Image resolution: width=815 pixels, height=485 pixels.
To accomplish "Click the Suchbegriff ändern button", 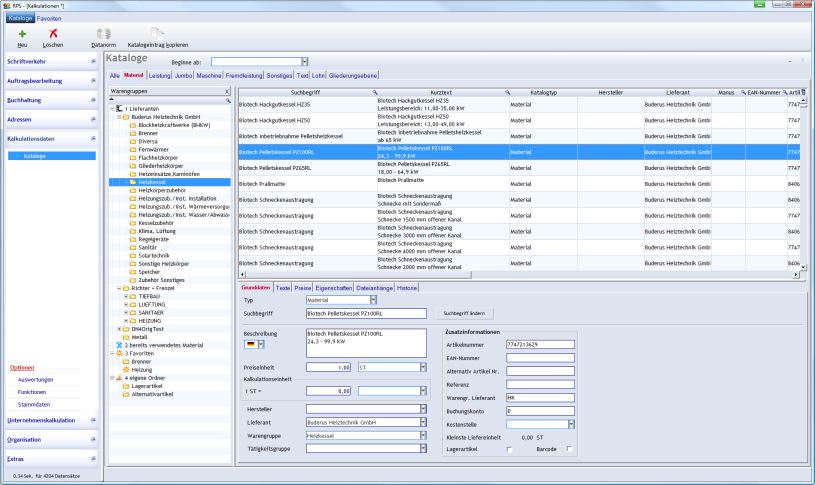I will tap(464, 313).
